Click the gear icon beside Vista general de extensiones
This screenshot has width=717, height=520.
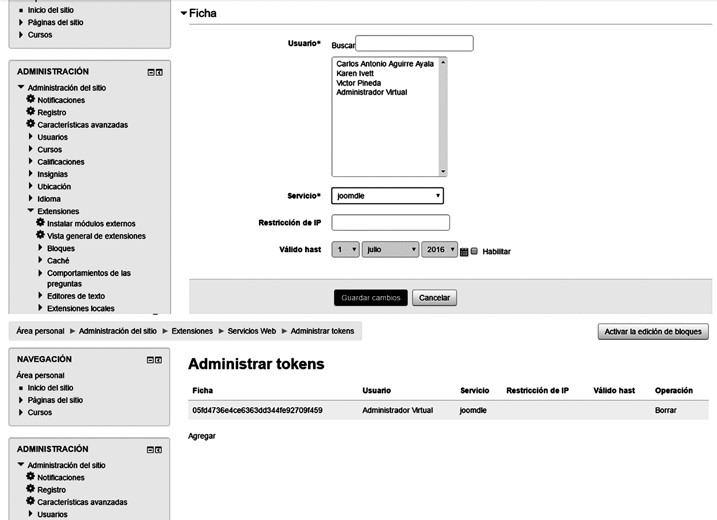[40, 235]
